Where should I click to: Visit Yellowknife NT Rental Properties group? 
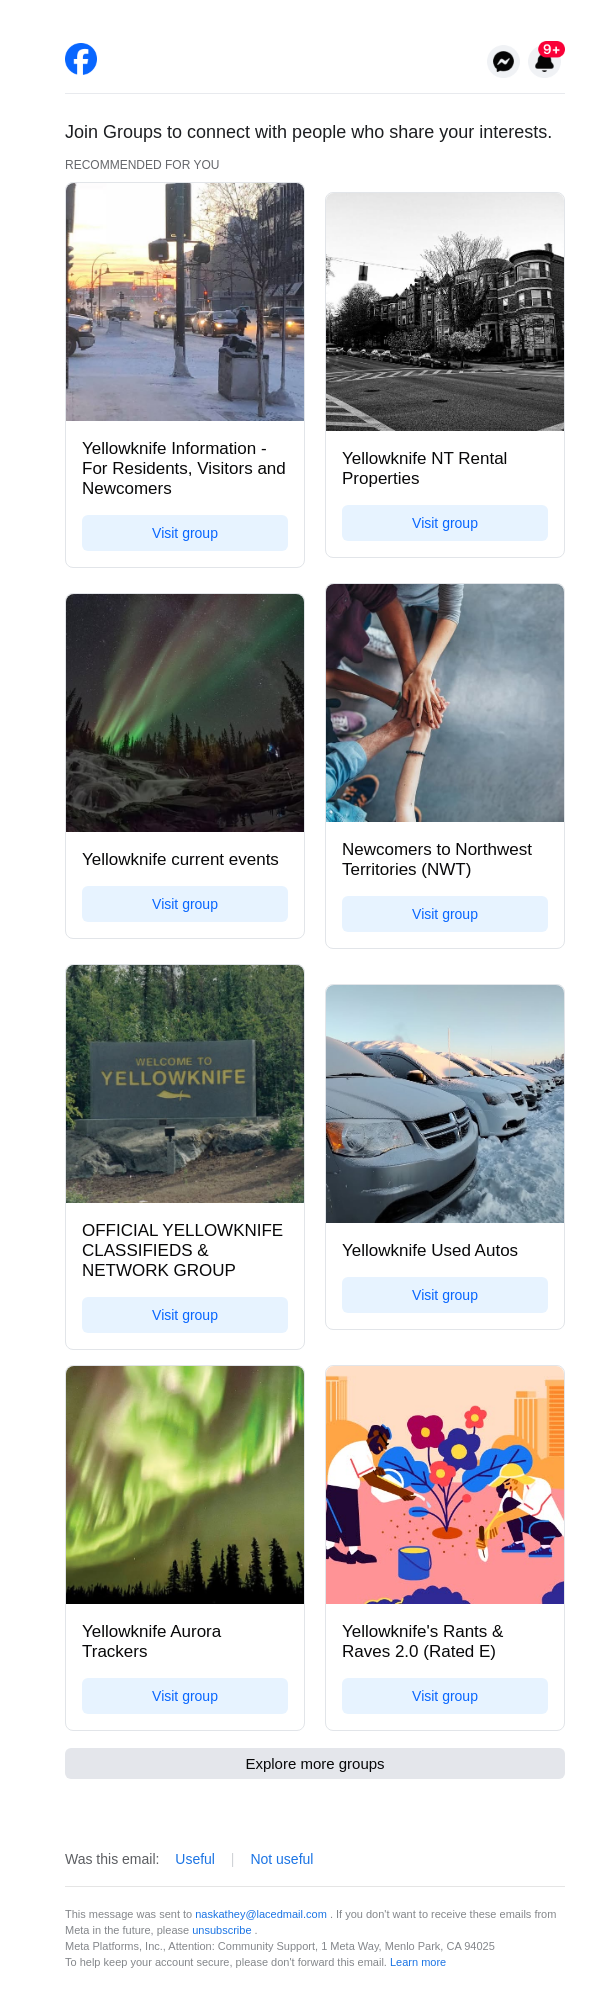[x=445, y=523]
